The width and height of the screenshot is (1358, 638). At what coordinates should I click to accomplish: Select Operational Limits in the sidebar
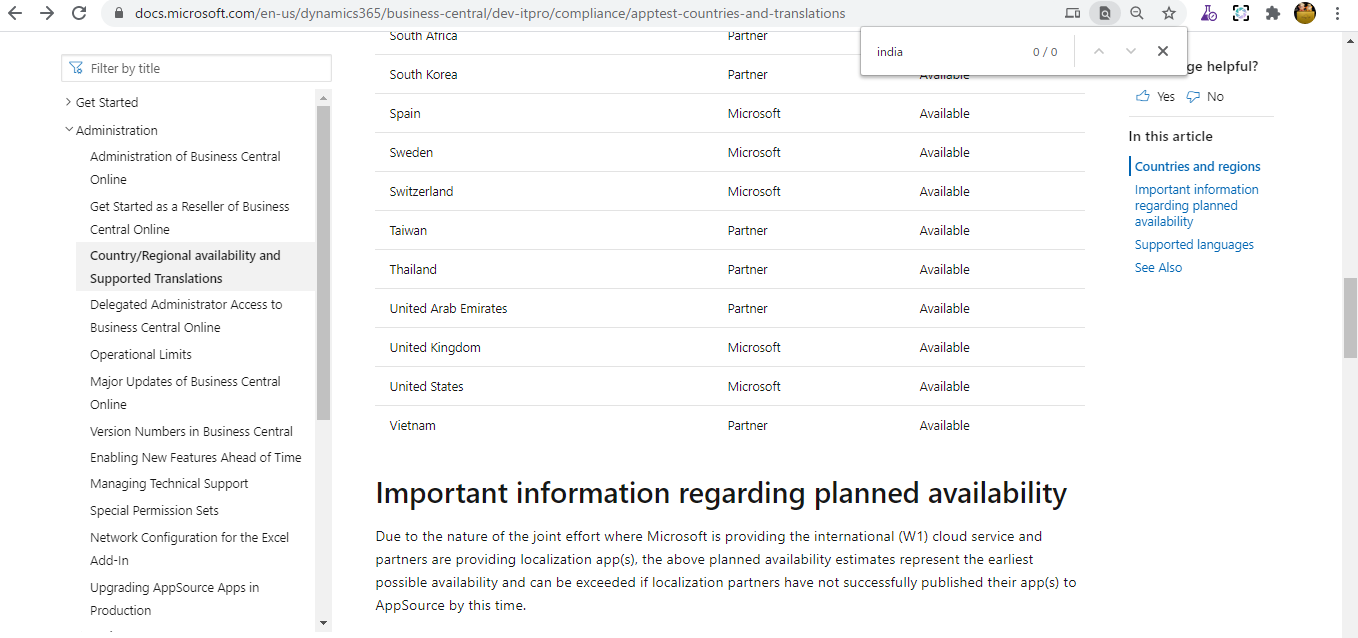click(141, 354)
